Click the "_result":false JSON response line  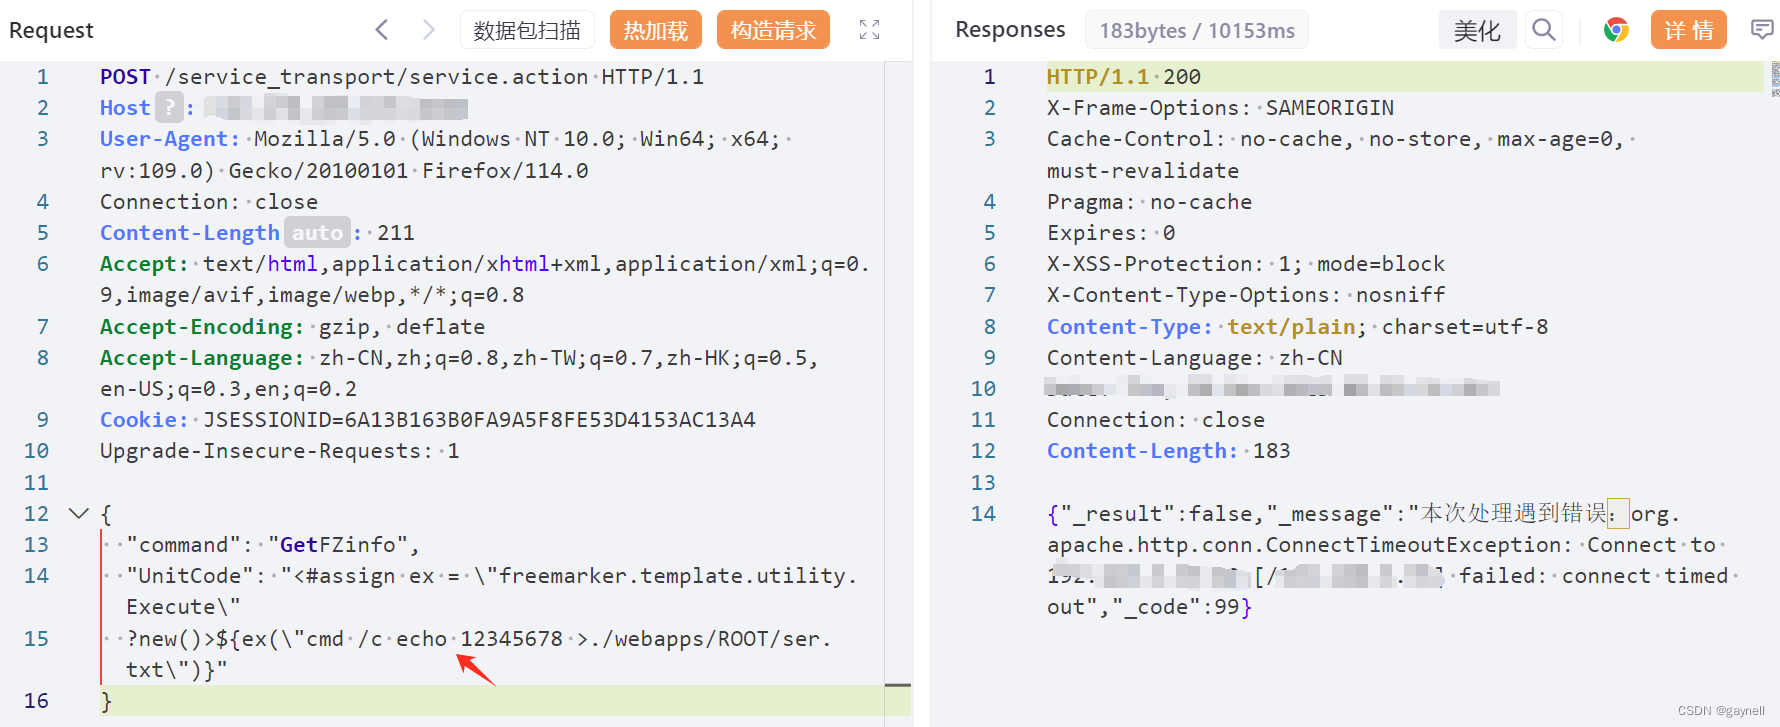point(1363,513)
